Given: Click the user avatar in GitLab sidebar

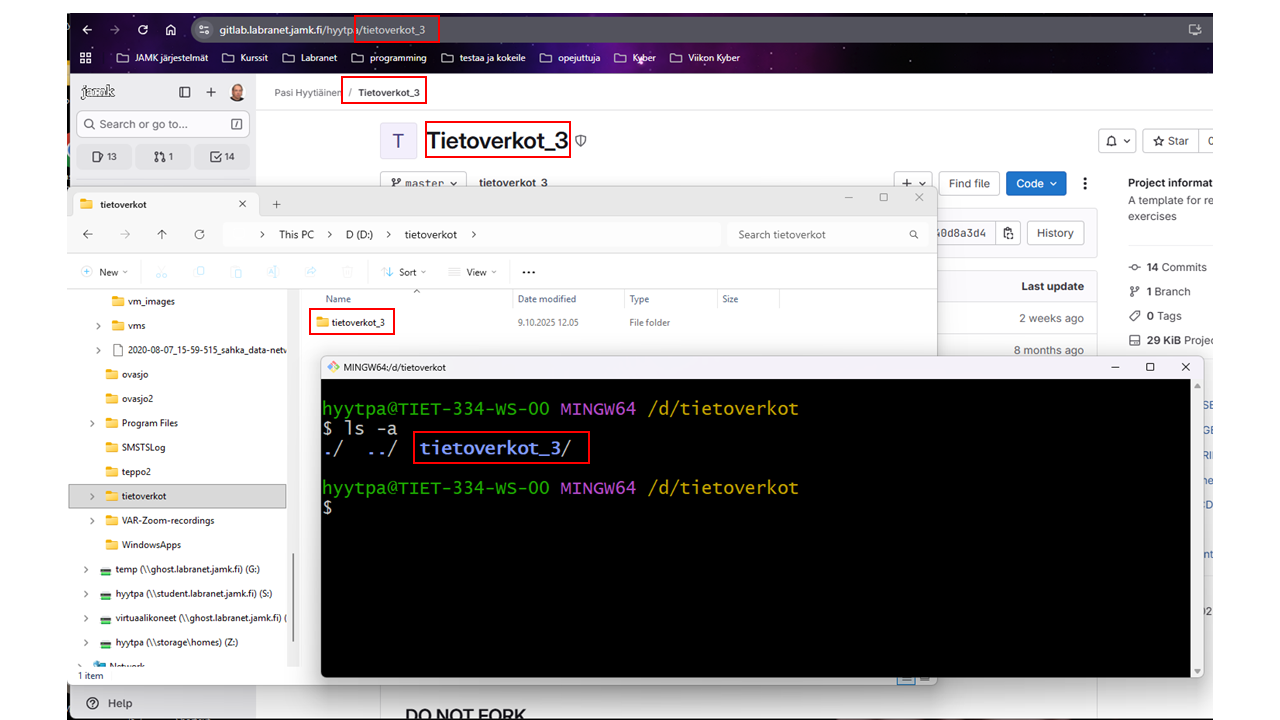Looking at the screenshot, I should [x=237, y=92].
